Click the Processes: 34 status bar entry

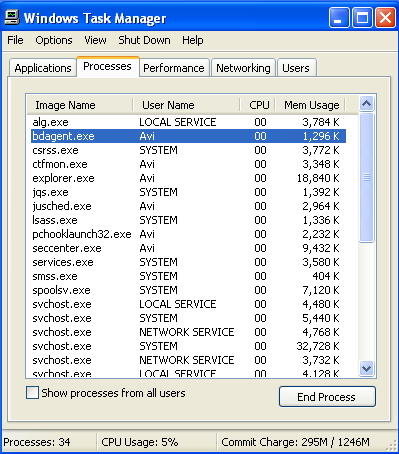tap(37, 442)
